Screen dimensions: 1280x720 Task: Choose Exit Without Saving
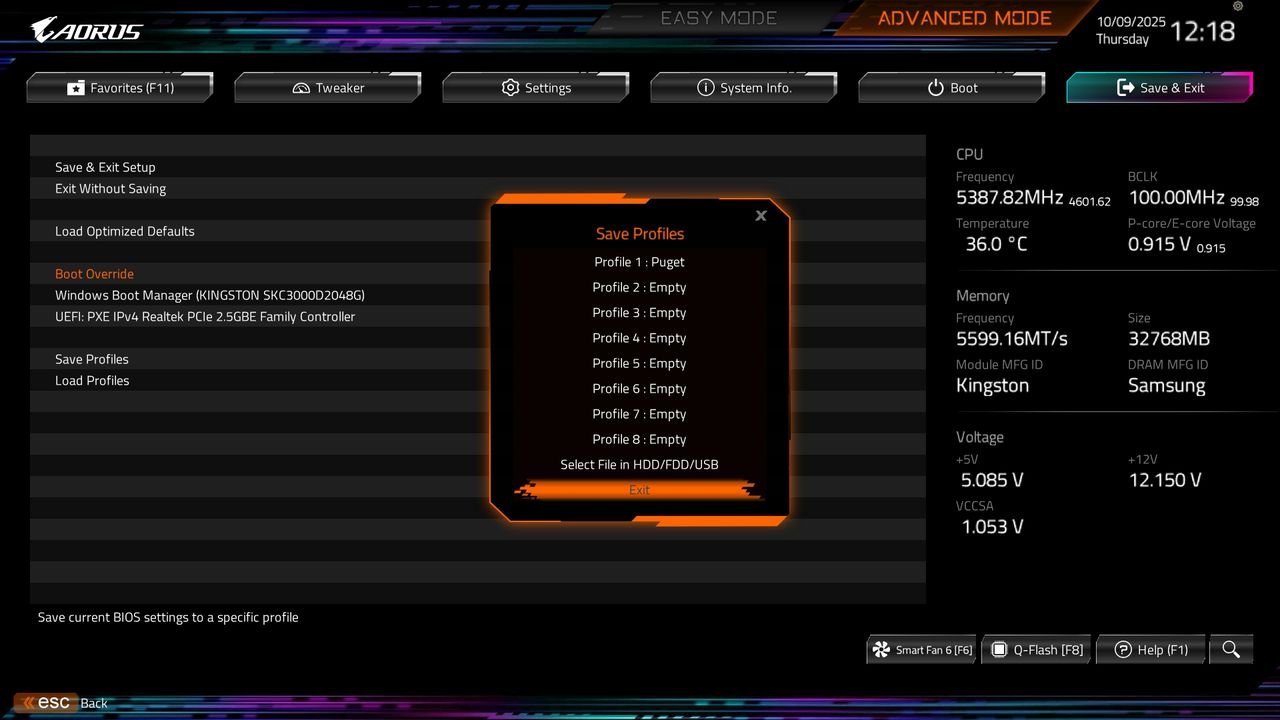coord(110,188)
